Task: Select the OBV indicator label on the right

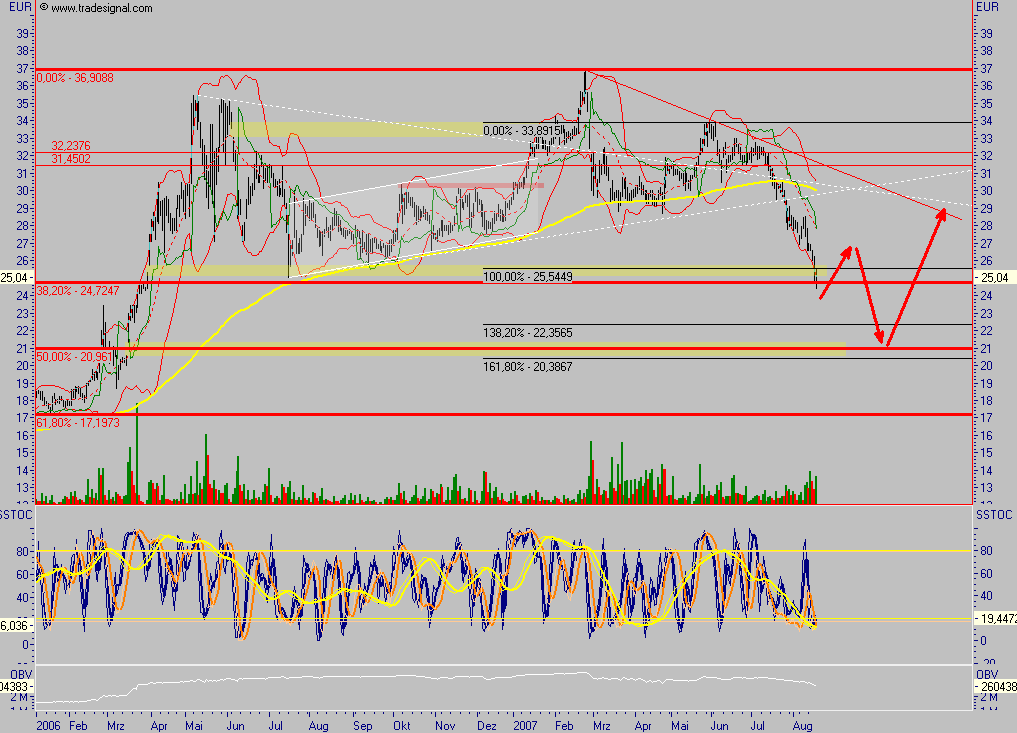Action: point(988,673)
